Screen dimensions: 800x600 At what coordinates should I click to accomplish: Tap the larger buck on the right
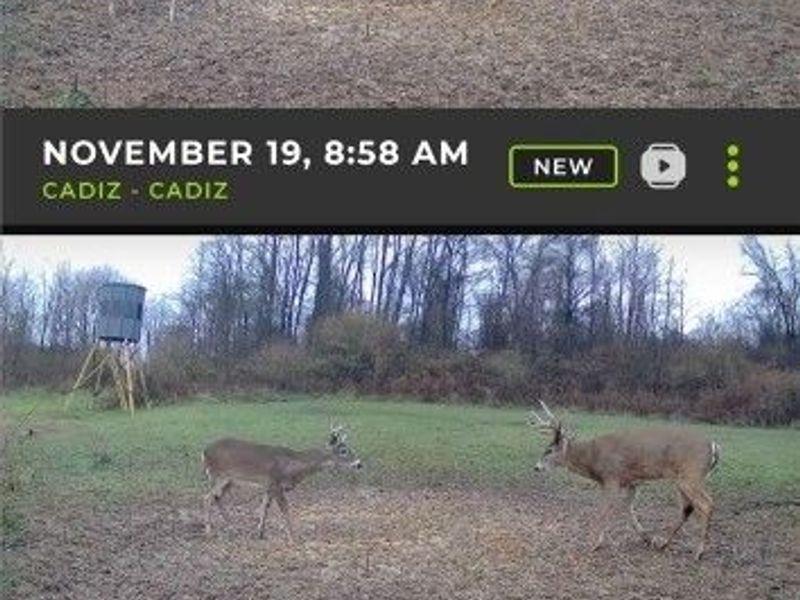pos(627,474)
